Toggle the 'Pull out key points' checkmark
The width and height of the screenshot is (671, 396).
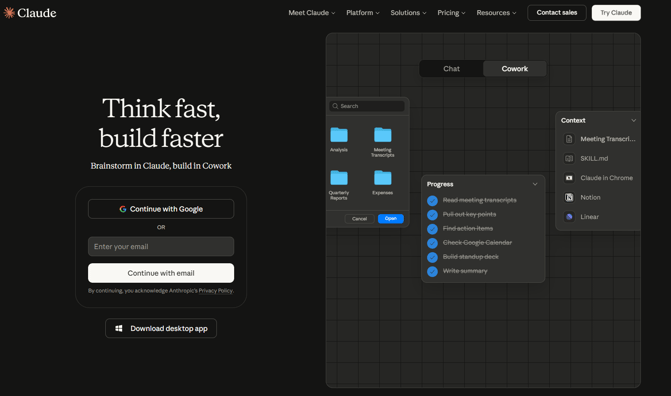(432, 214)
